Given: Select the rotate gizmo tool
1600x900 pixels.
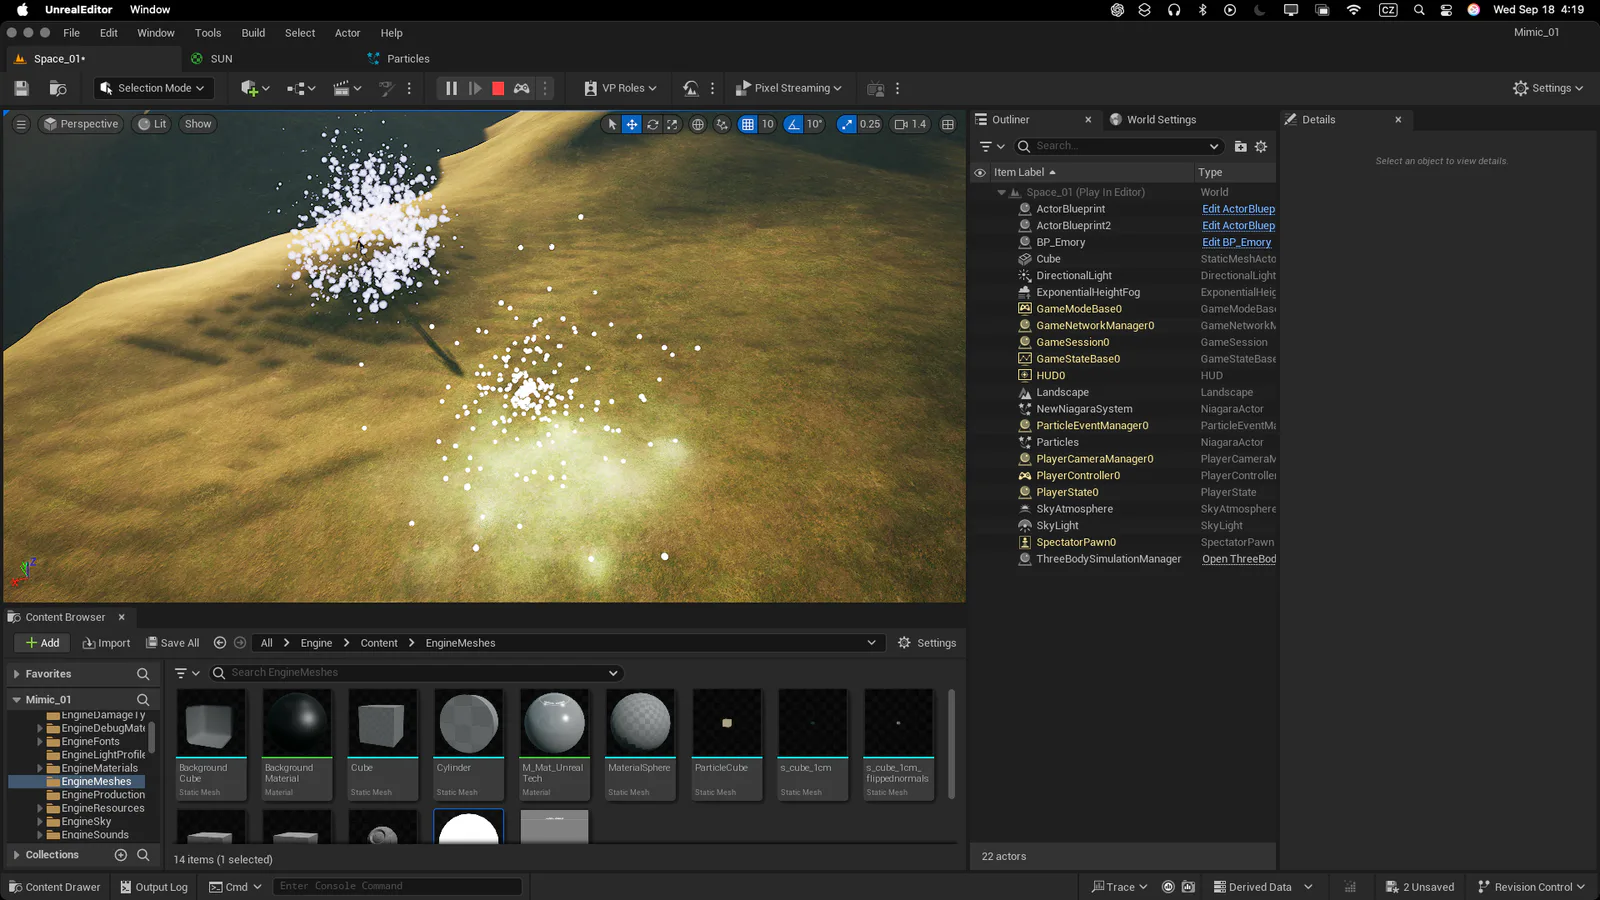Looking at the screenshot, I should click(652, 124).
